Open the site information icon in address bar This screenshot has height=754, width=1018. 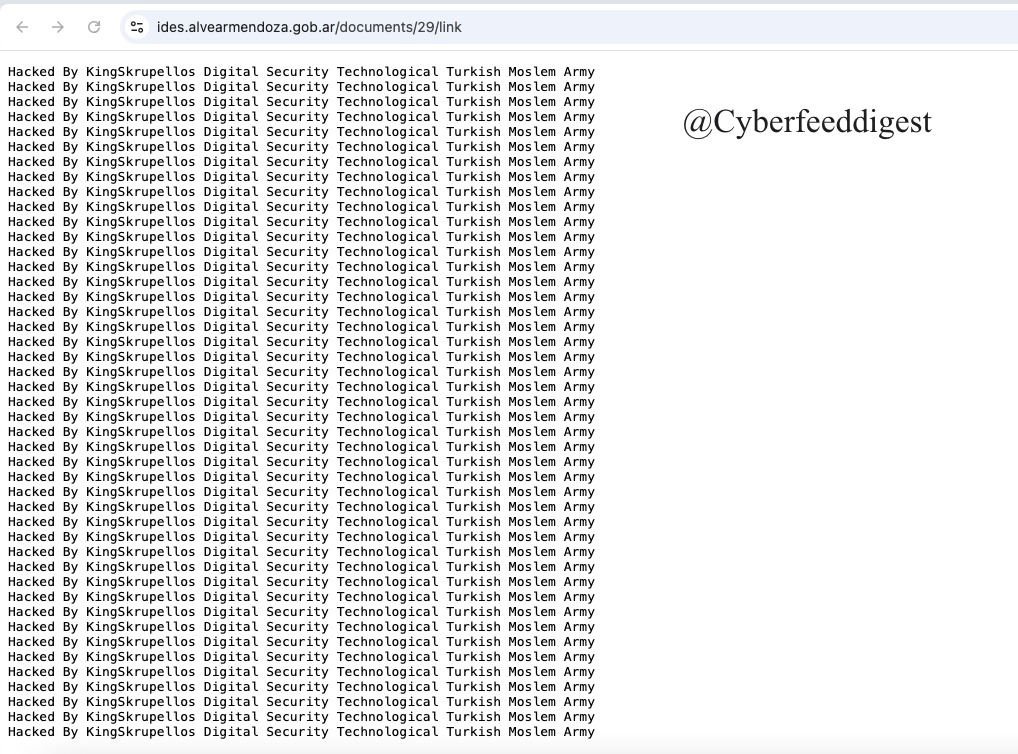click(x=137, y=27)
